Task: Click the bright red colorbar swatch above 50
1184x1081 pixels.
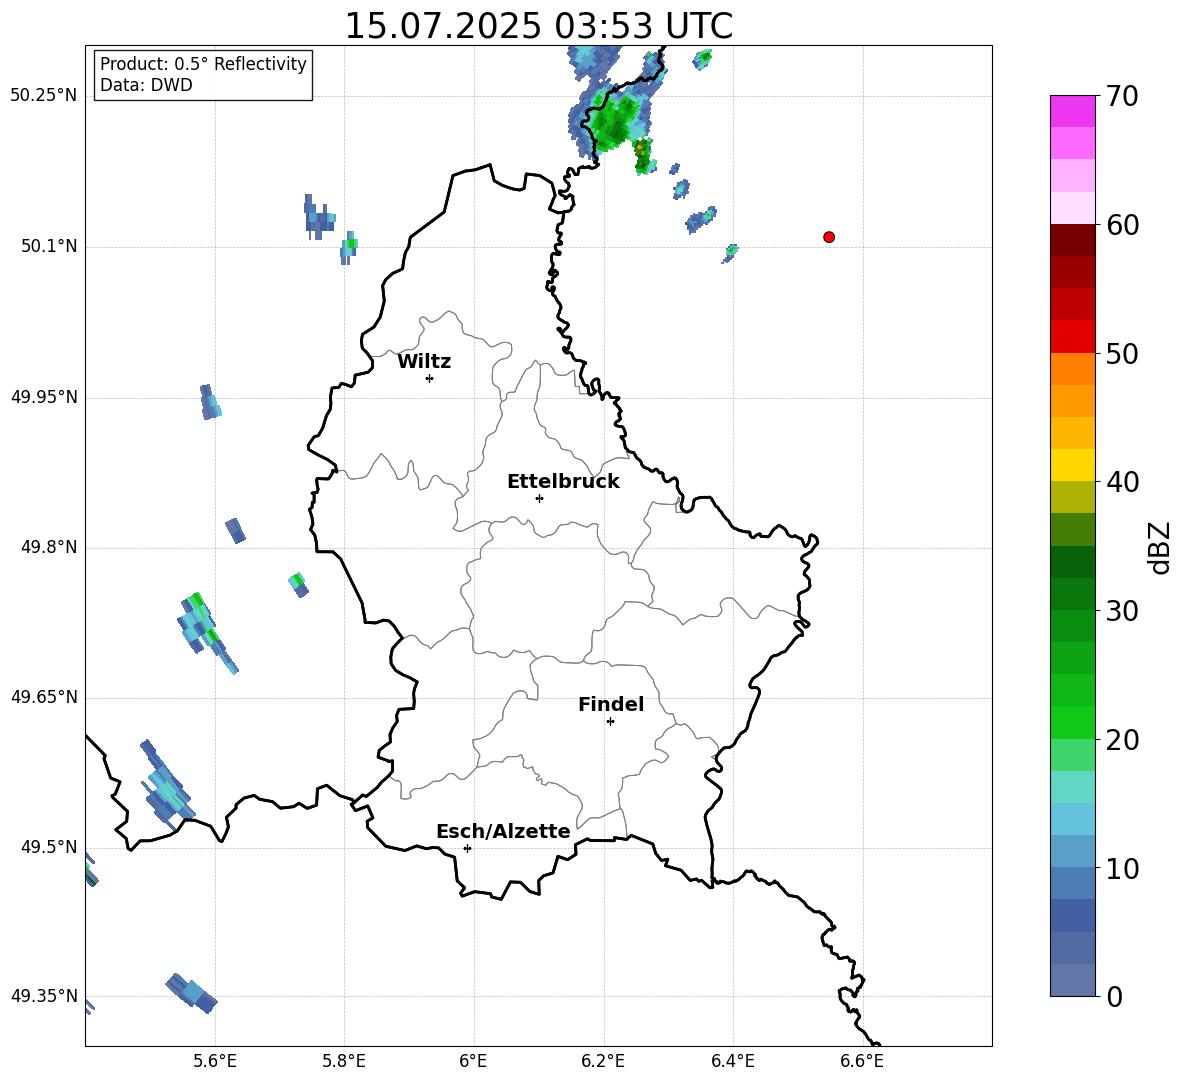Action: point(1072,337)
